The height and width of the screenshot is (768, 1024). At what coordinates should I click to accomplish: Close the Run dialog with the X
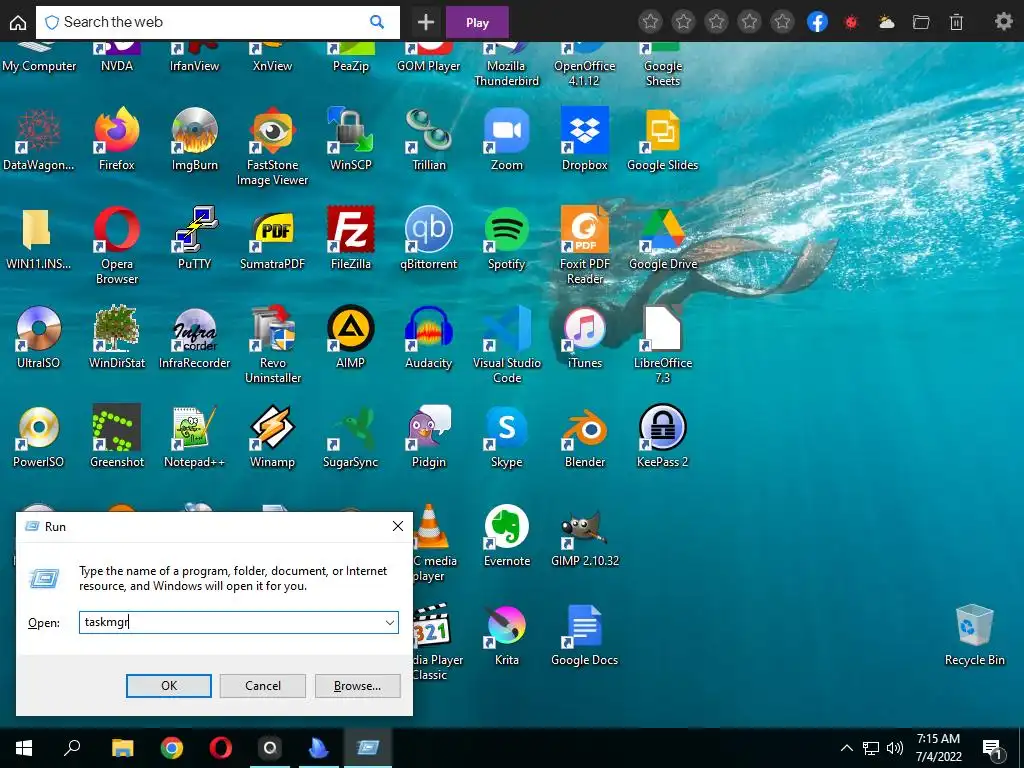pos(398,526)
